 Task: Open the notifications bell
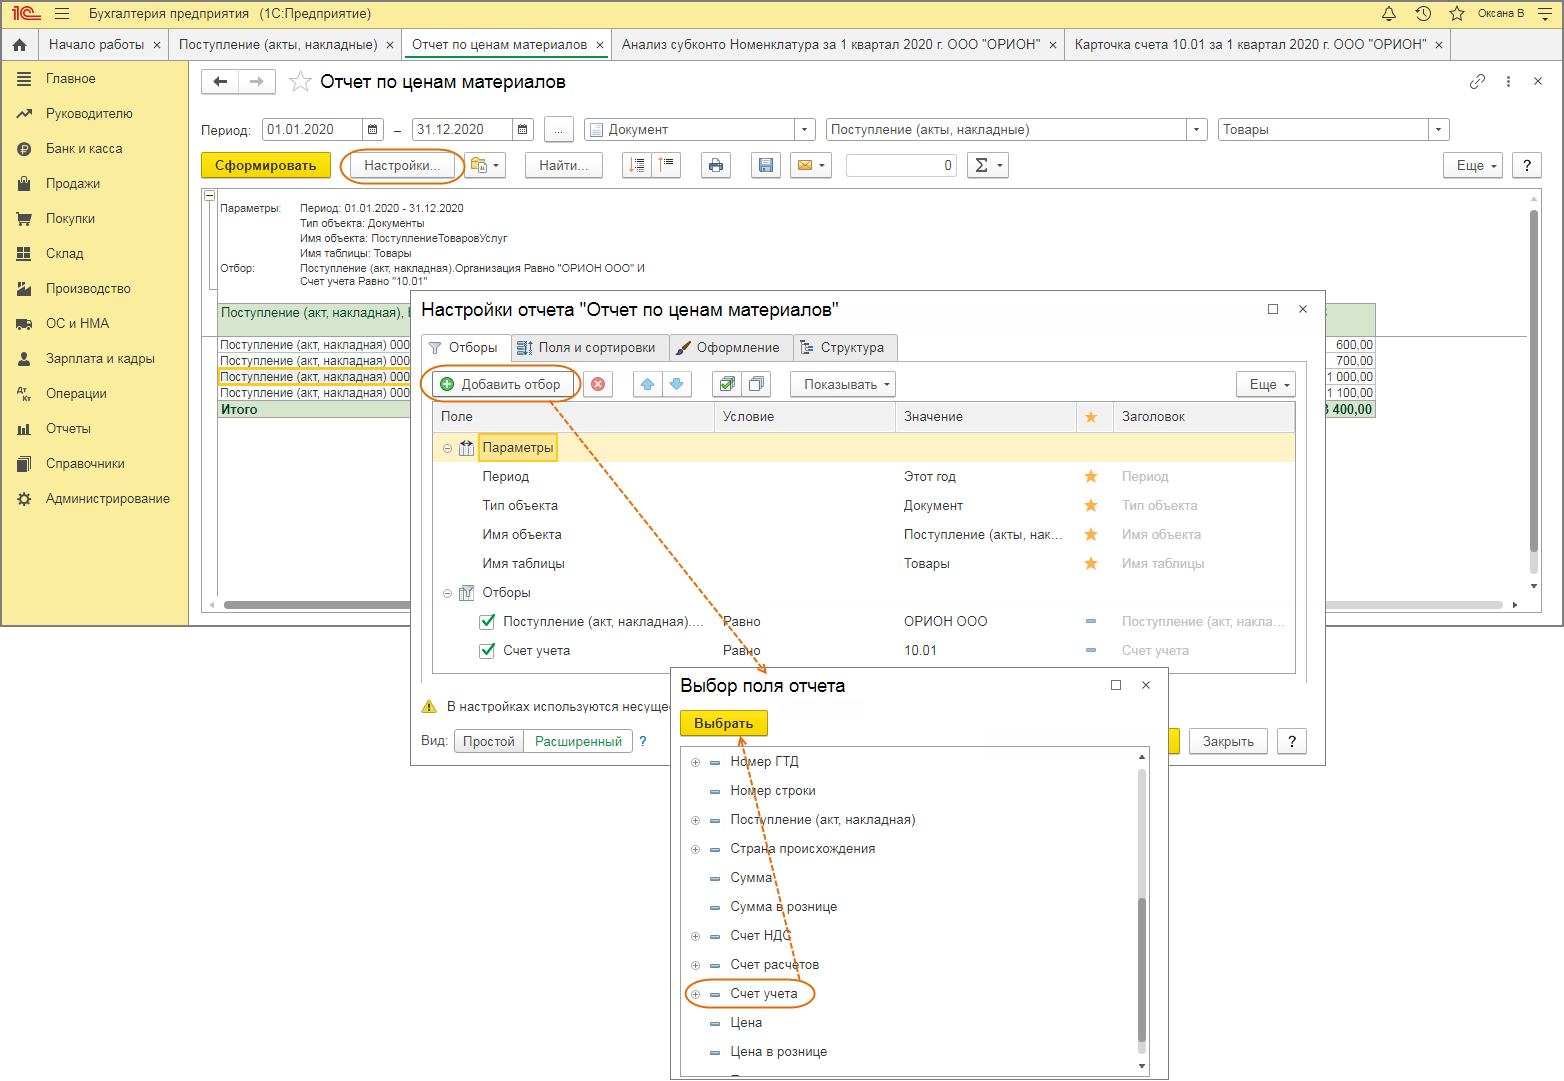(1389, 14)
